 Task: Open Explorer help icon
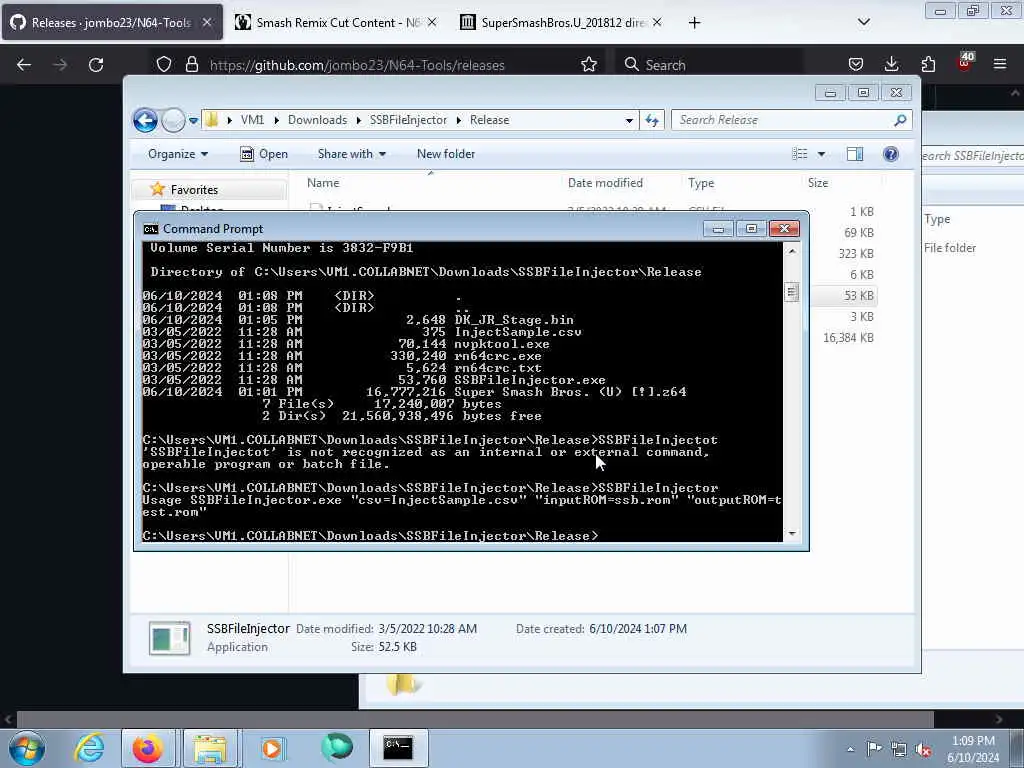[891, 154]
